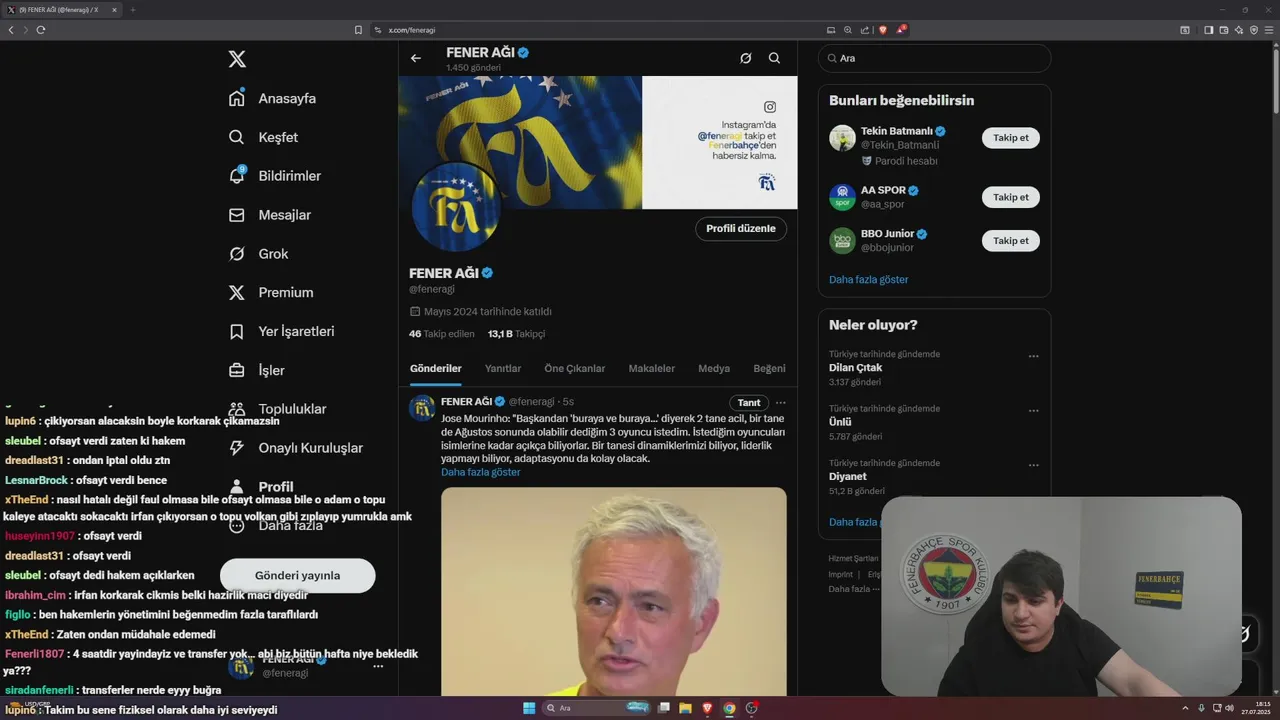Close the FENER AĞI browser tab
The image size is (1280, 720).
114,10
